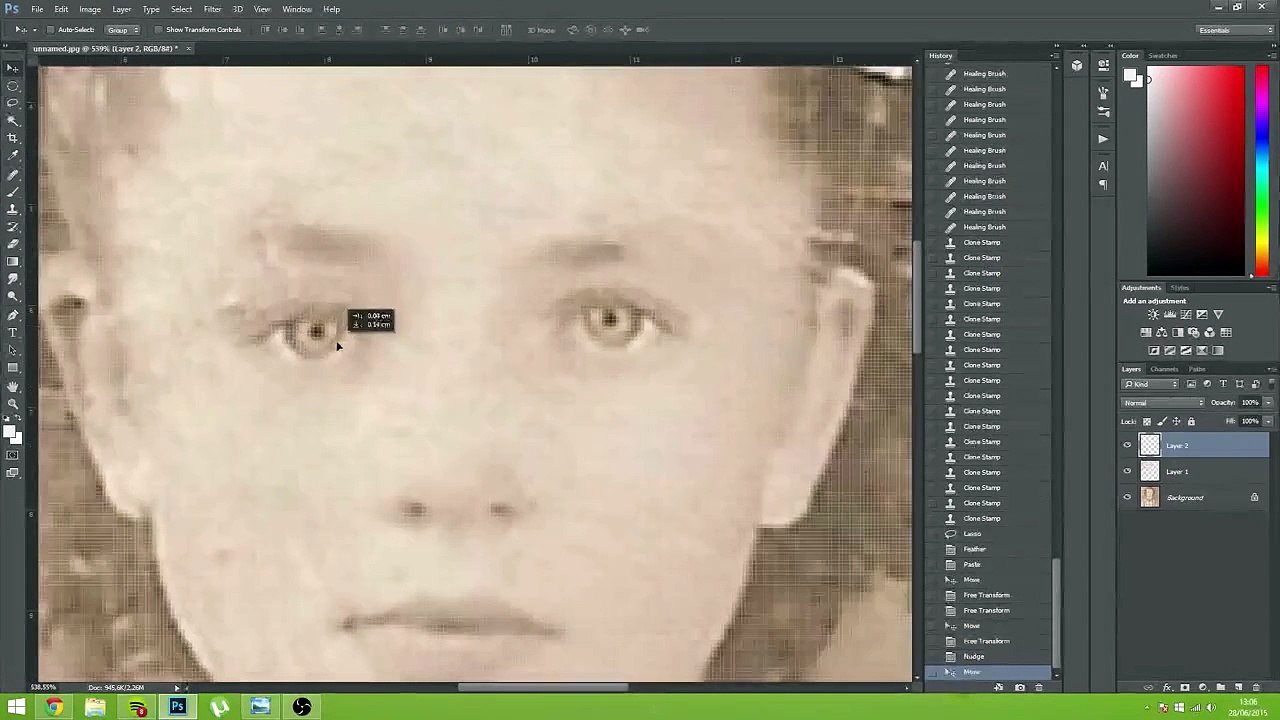Switch to the Paths tab
The image size is (1280, 720).
[x=1197, y=370]
